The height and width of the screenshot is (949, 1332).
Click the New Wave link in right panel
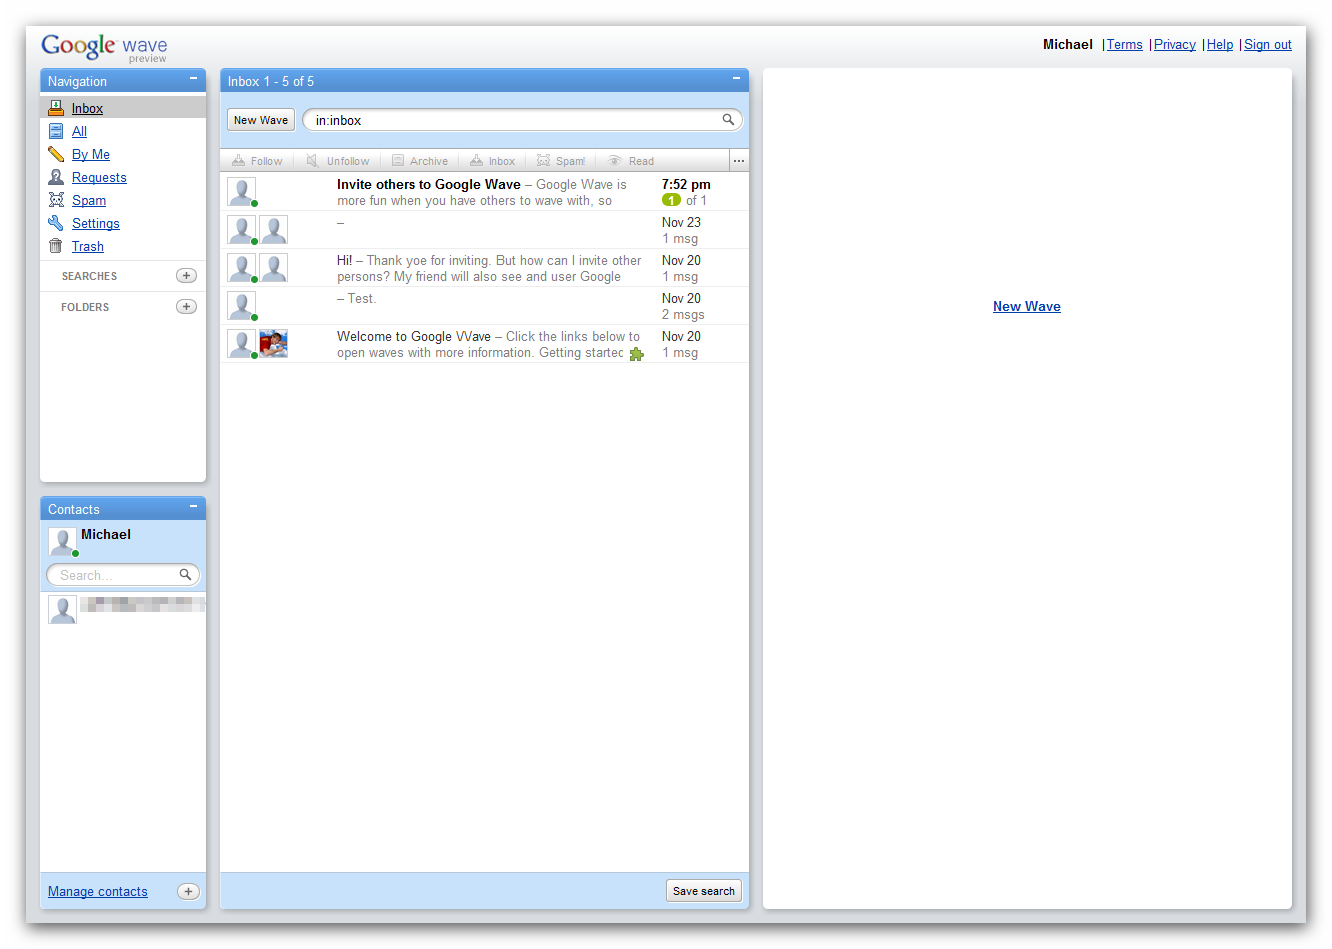pos(1027,307)
